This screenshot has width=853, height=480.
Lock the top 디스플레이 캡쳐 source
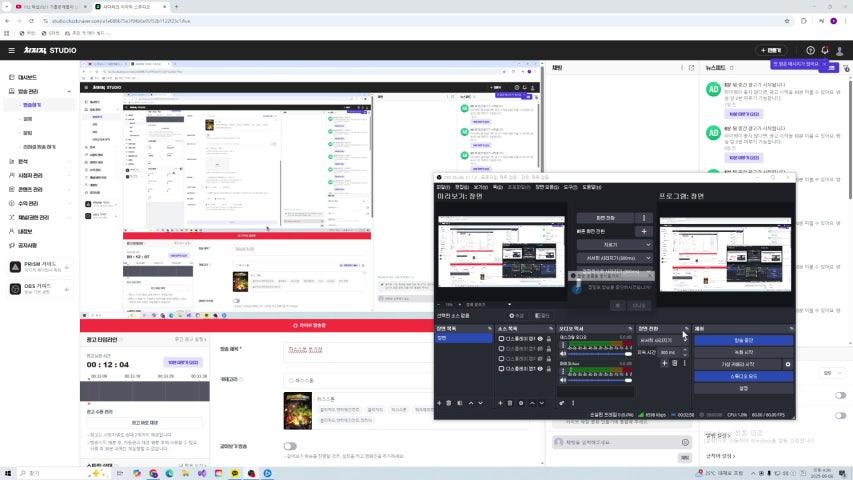click(548, 339)
